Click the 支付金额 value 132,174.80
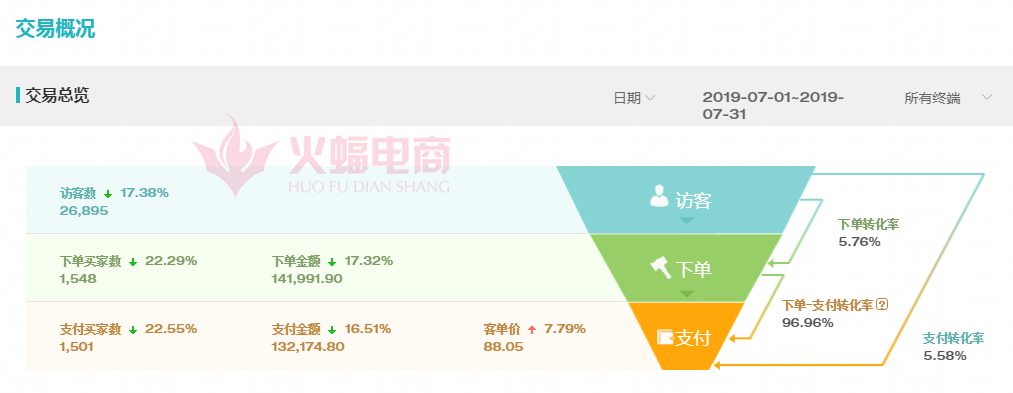The height and width of the screenshot is (393, 1013). click(x=308, y=347)
